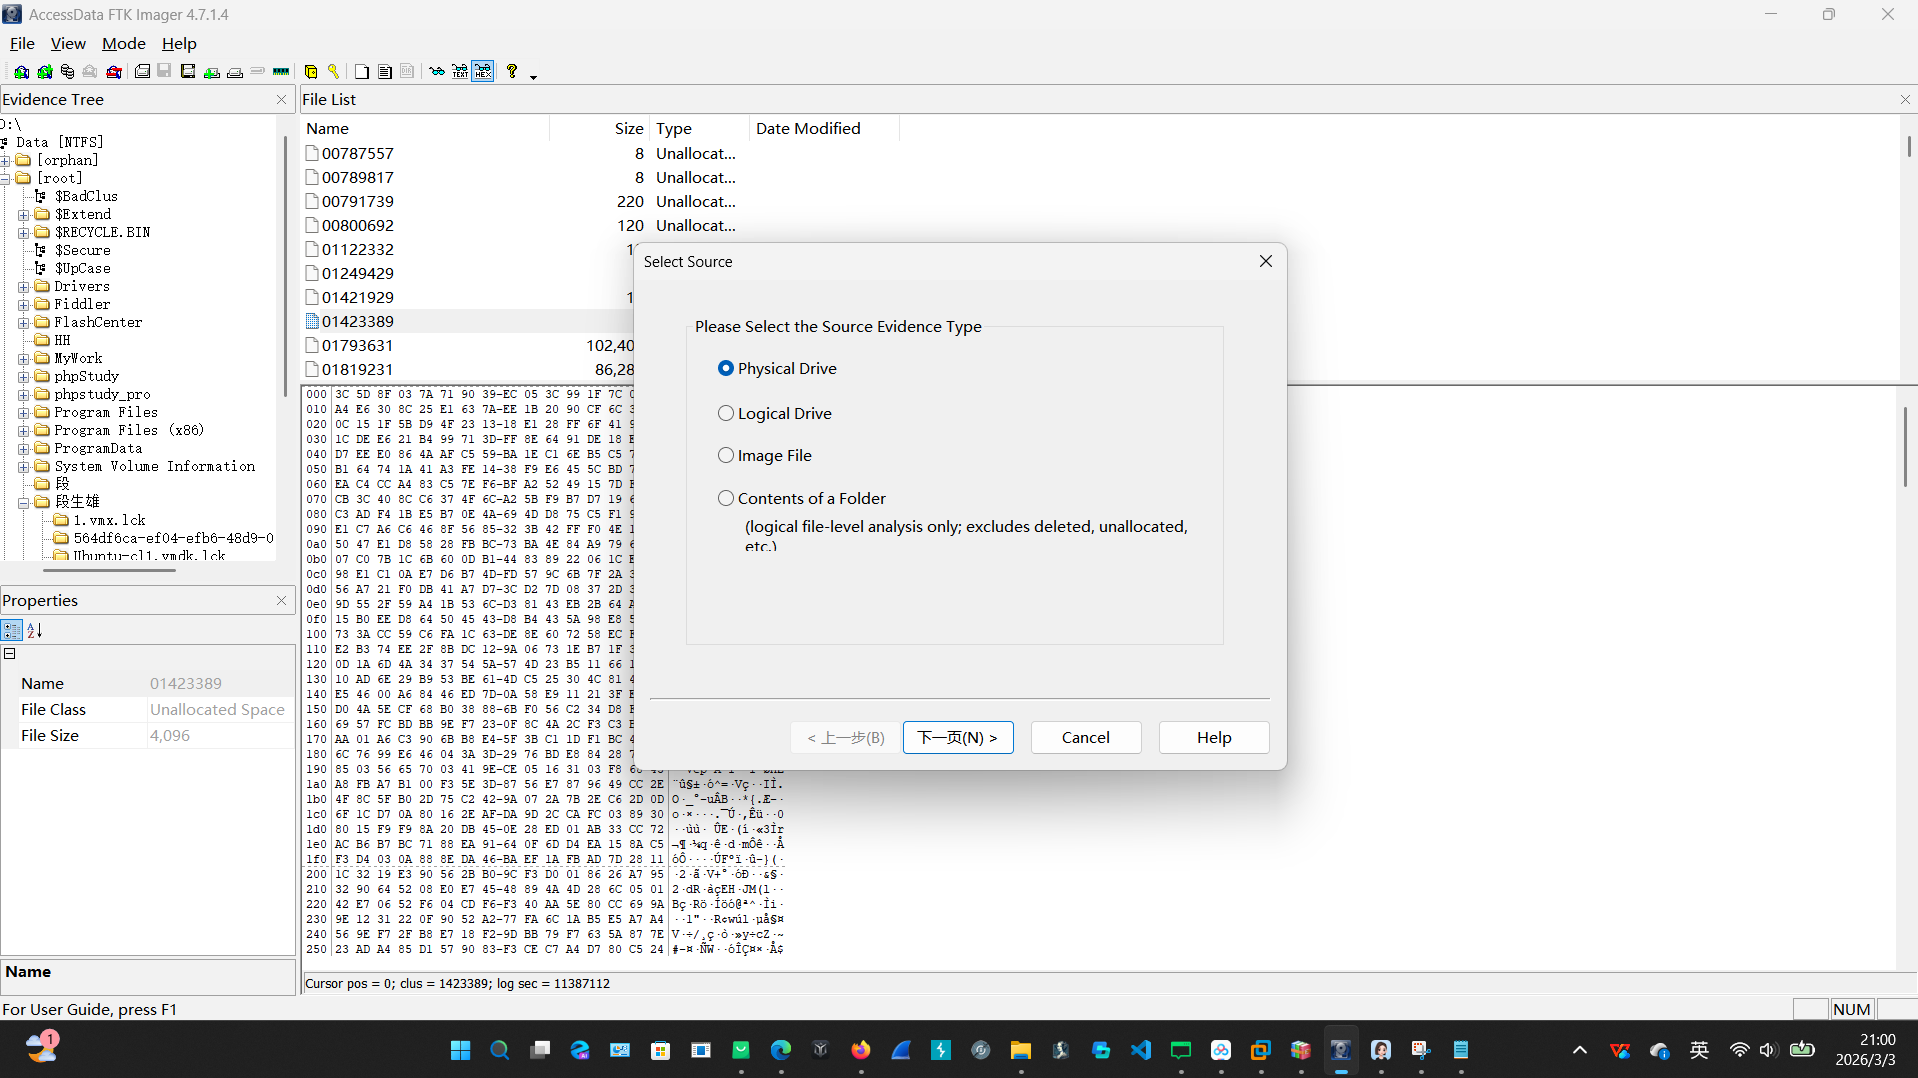
Task: Select file 00791739 in the File List
Action: [x=358, y=202]
